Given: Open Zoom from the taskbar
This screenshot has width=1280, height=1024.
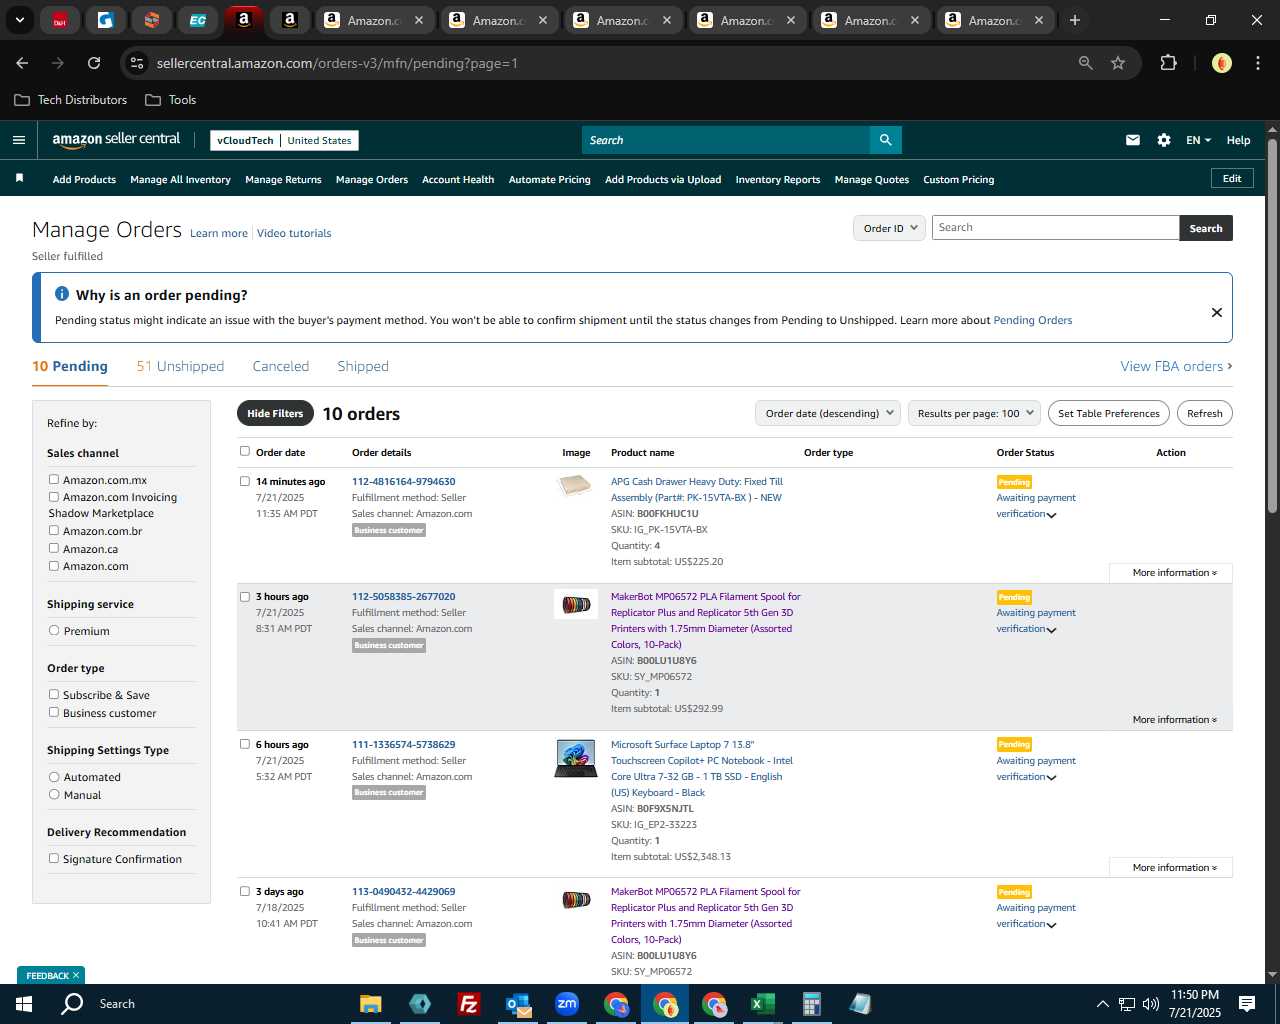Looking at the screenshot, I should 567,1004.
